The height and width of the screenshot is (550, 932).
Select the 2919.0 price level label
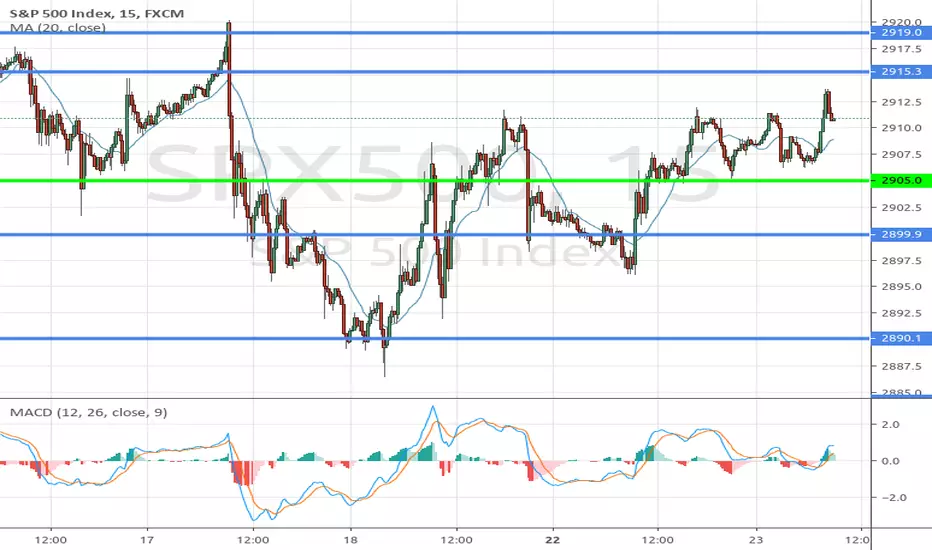point(901,32)
